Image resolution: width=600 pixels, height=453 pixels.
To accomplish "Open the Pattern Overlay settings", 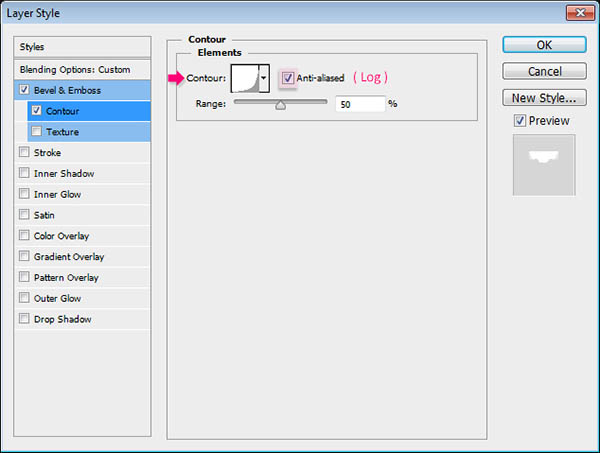I will pyautogui.click(x=82, y=277).
